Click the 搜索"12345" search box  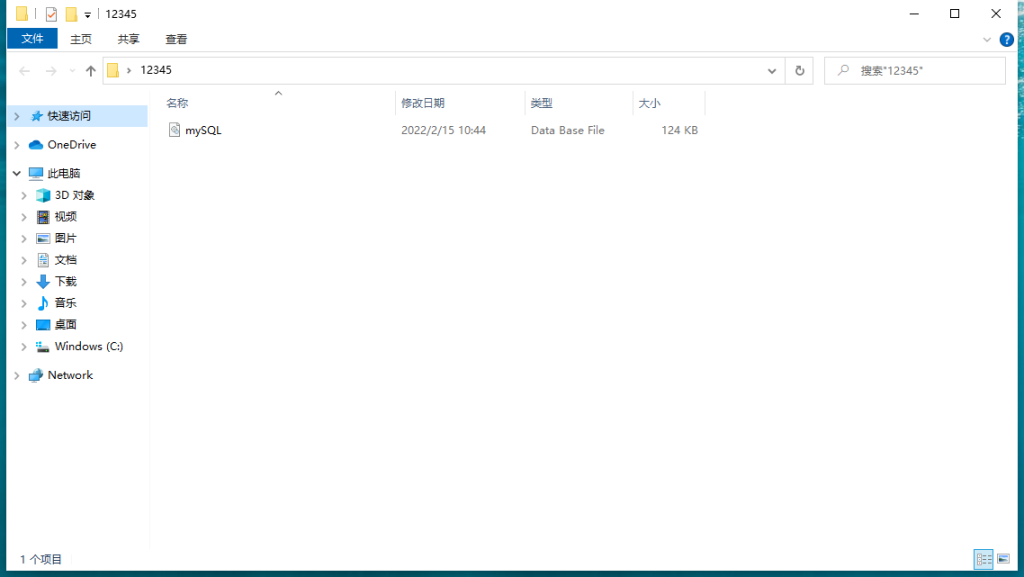click(915, 70)
